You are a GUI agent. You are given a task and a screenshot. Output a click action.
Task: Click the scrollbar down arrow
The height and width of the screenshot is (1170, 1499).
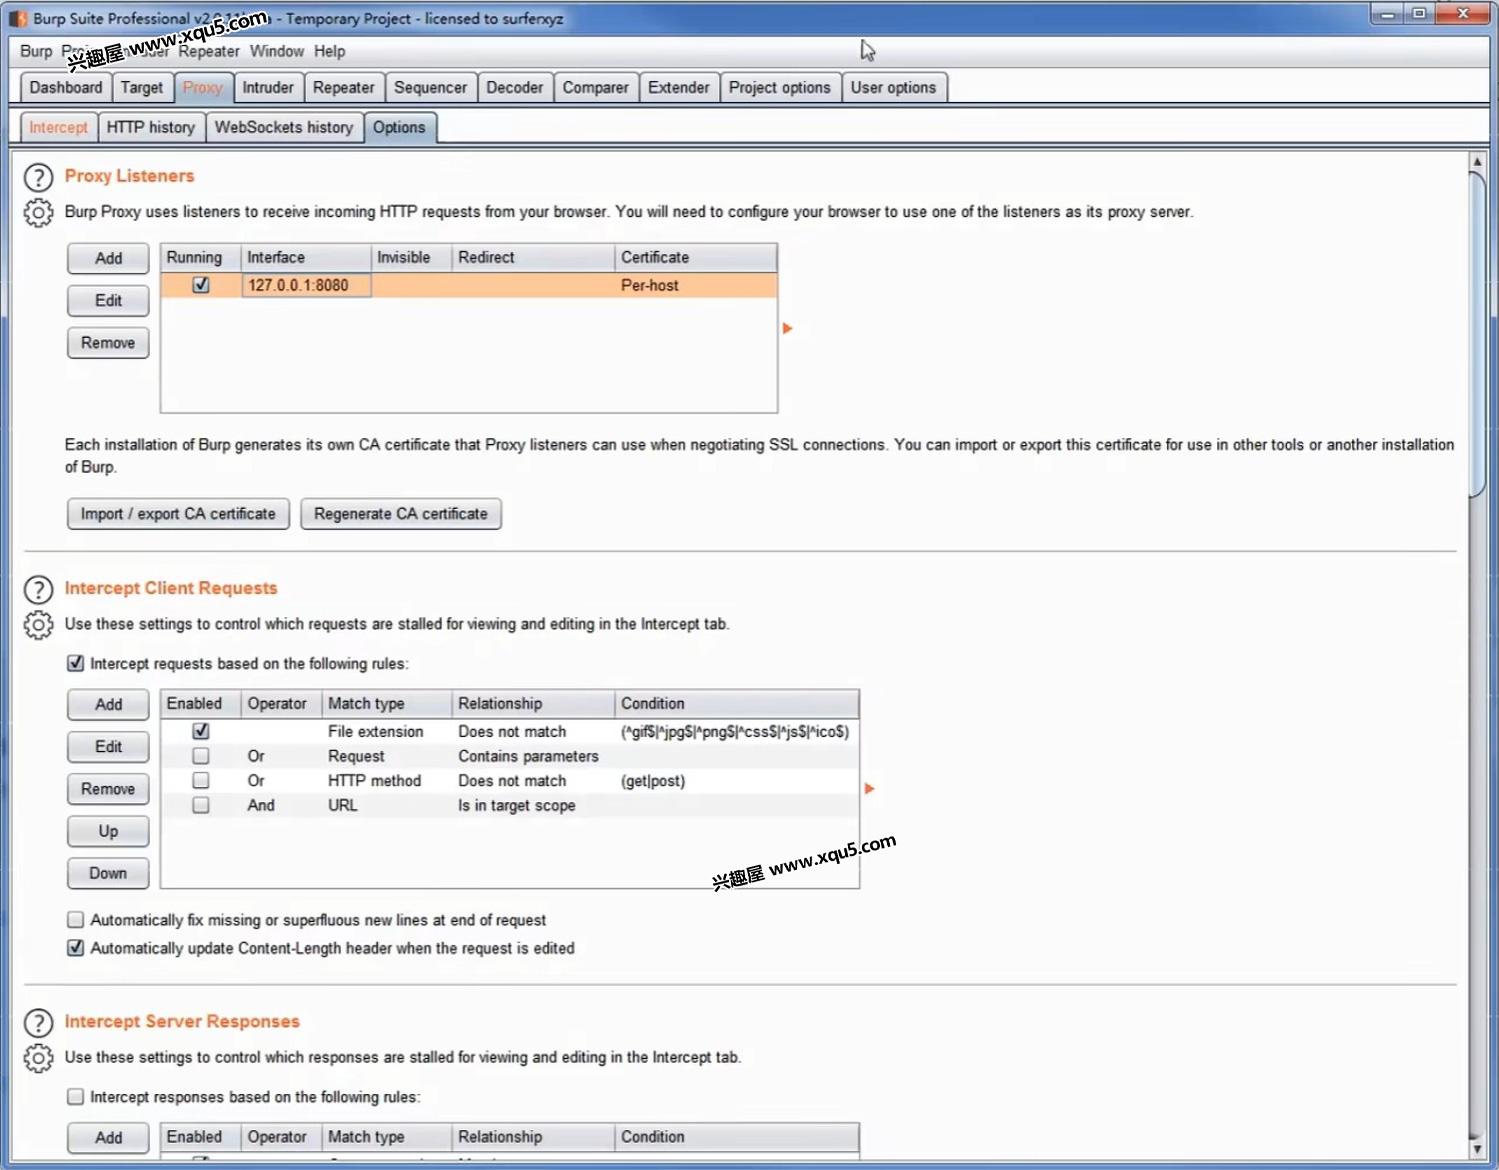click(1477, 1149)
